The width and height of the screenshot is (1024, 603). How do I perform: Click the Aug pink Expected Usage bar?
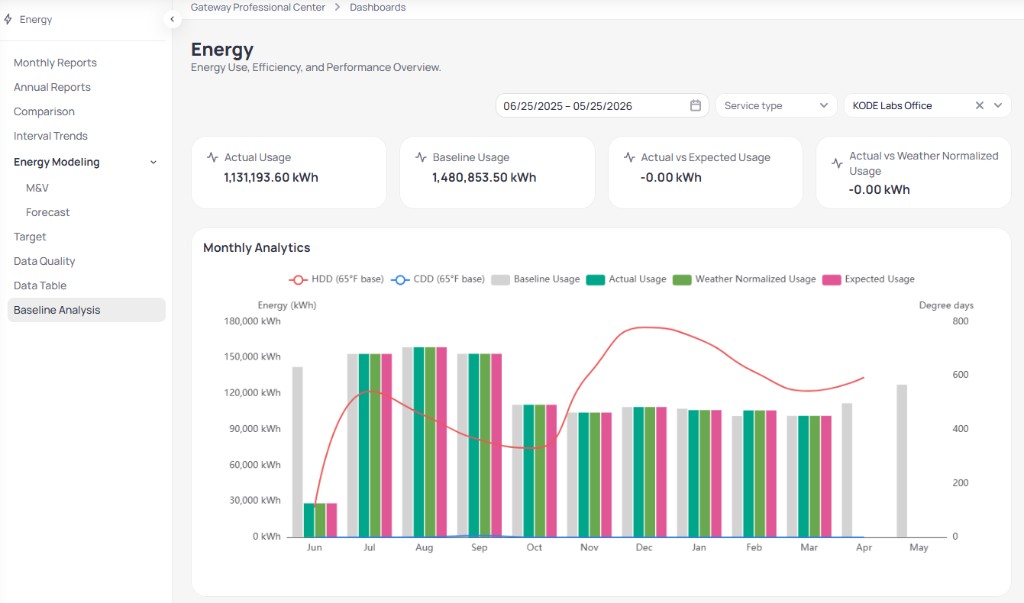[441, 442]
